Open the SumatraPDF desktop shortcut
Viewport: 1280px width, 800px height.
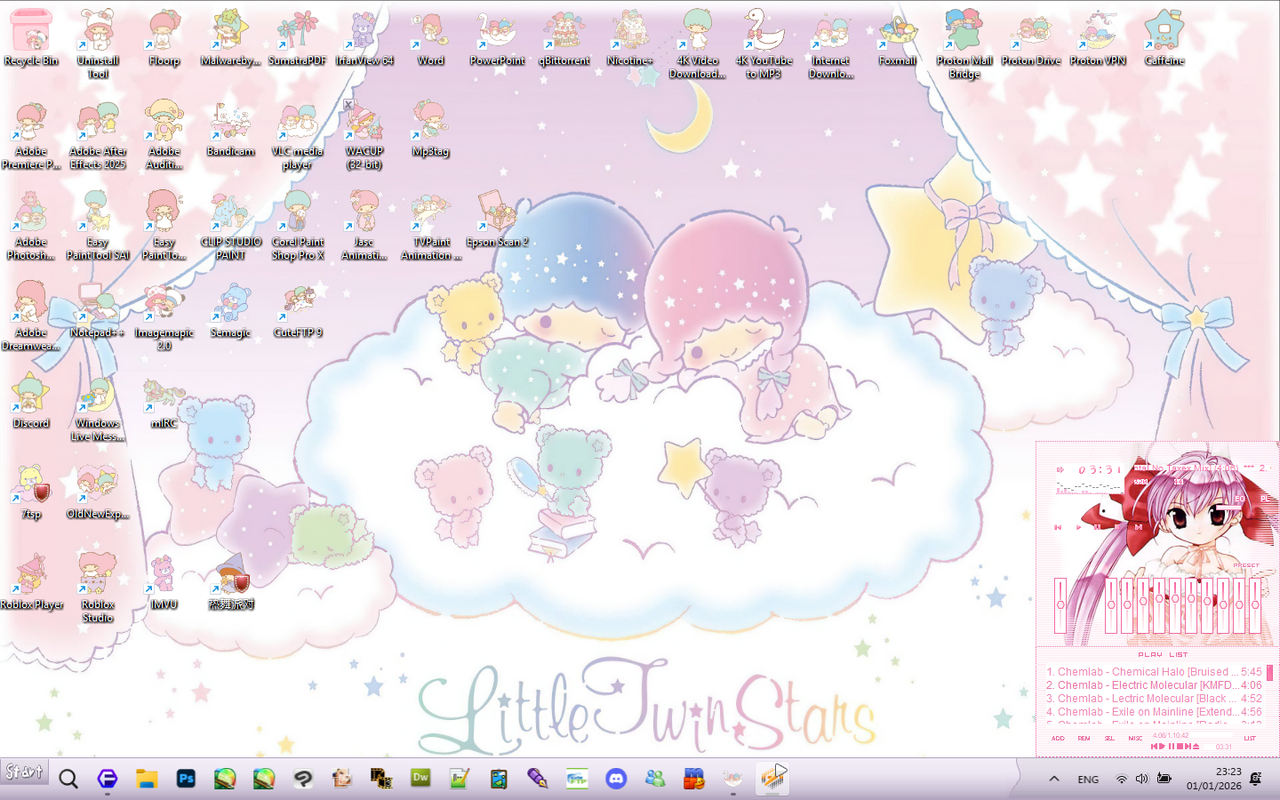[297, 38]
